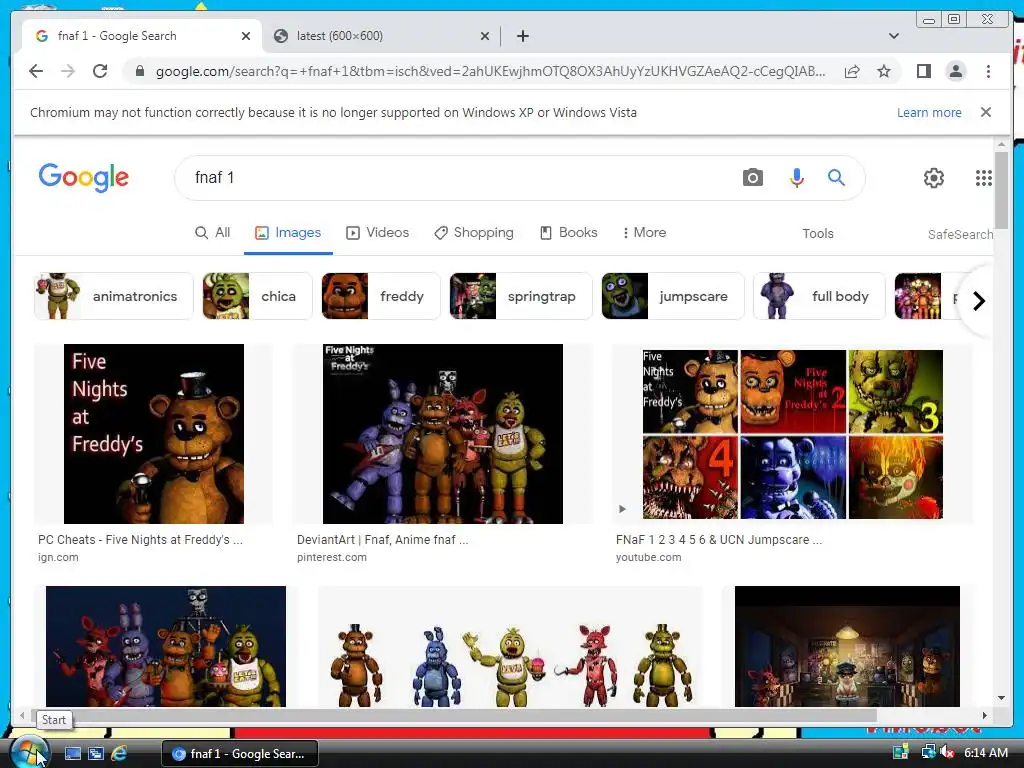Open the Windows Start menu orb
1024x768 pixels.
point(29,752)
